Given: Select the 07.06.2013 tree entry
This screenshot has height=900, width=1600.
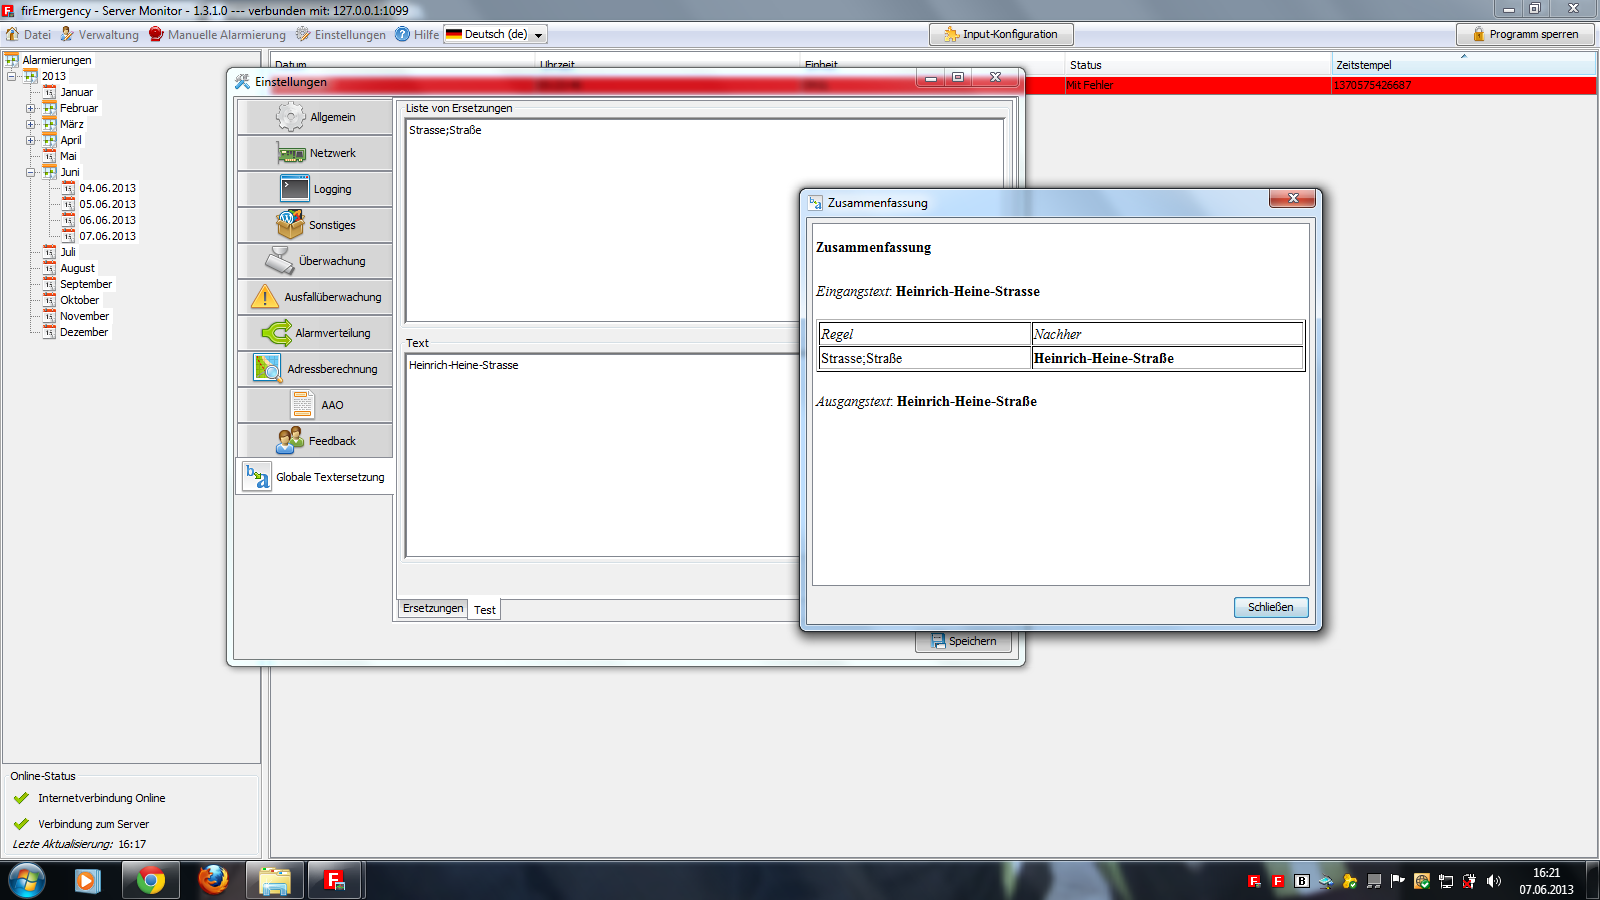Looking at the screenshot, I should pos(107,236).
